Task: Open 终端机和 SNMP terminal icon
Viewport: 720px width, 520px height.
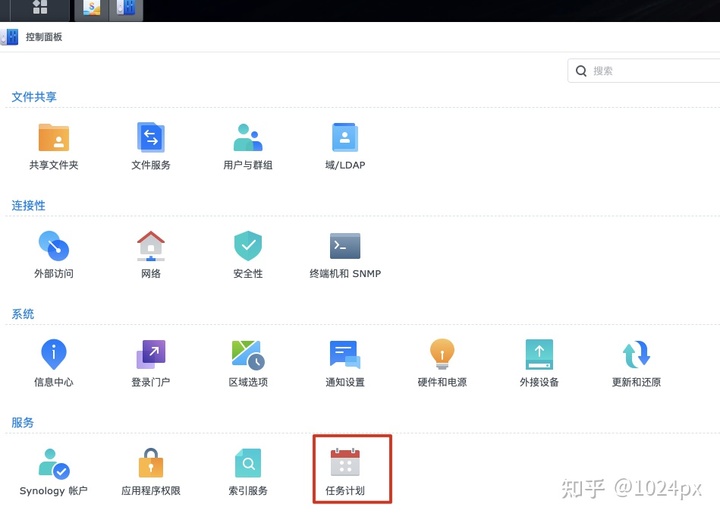Action: pos(345,246)
